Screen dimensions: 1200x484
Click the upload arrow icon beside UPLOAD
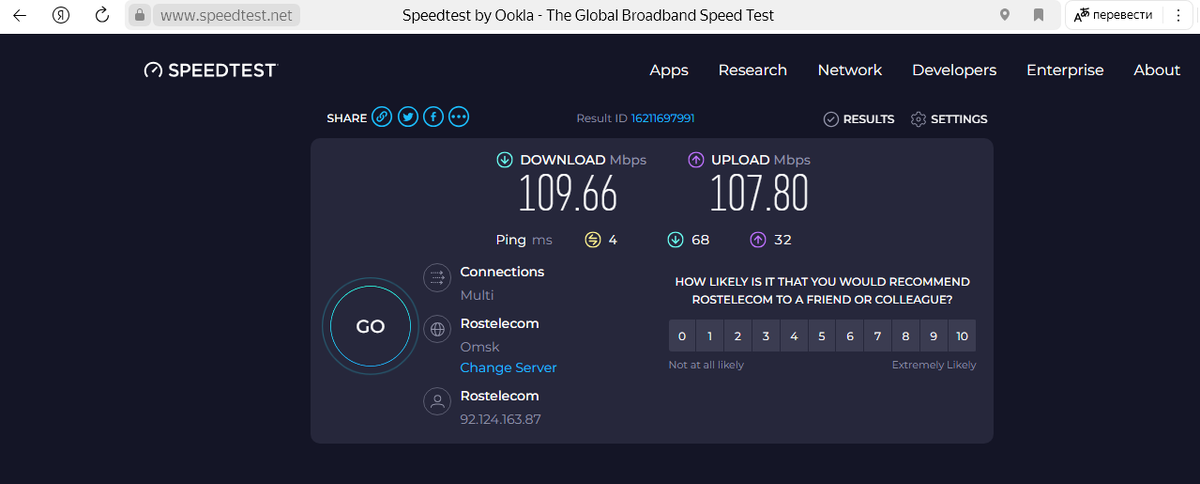(x=696, y=160)
